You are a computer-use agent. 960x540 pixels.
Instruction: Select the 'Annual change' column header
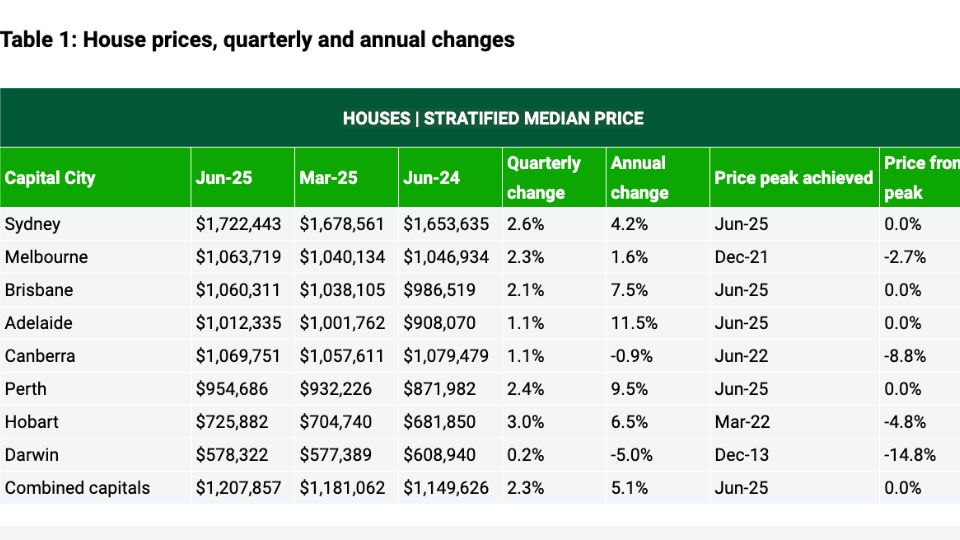coord(638,178)
